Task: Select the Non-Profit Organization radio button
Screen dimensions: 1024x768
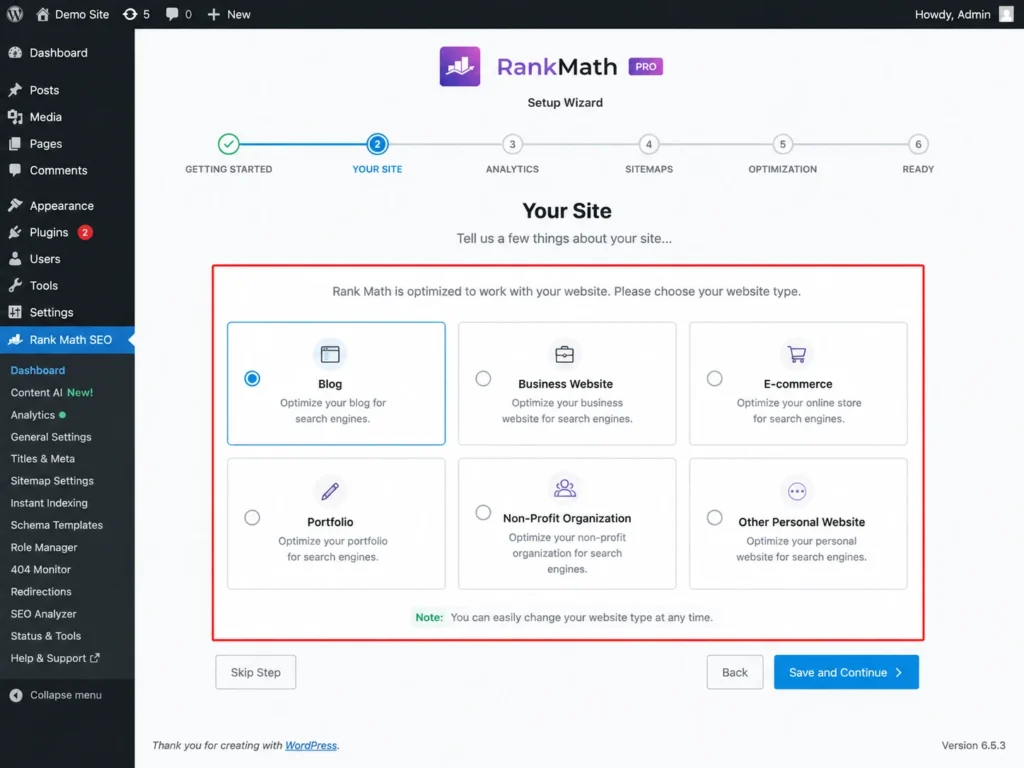Action: tap(483, 512)
